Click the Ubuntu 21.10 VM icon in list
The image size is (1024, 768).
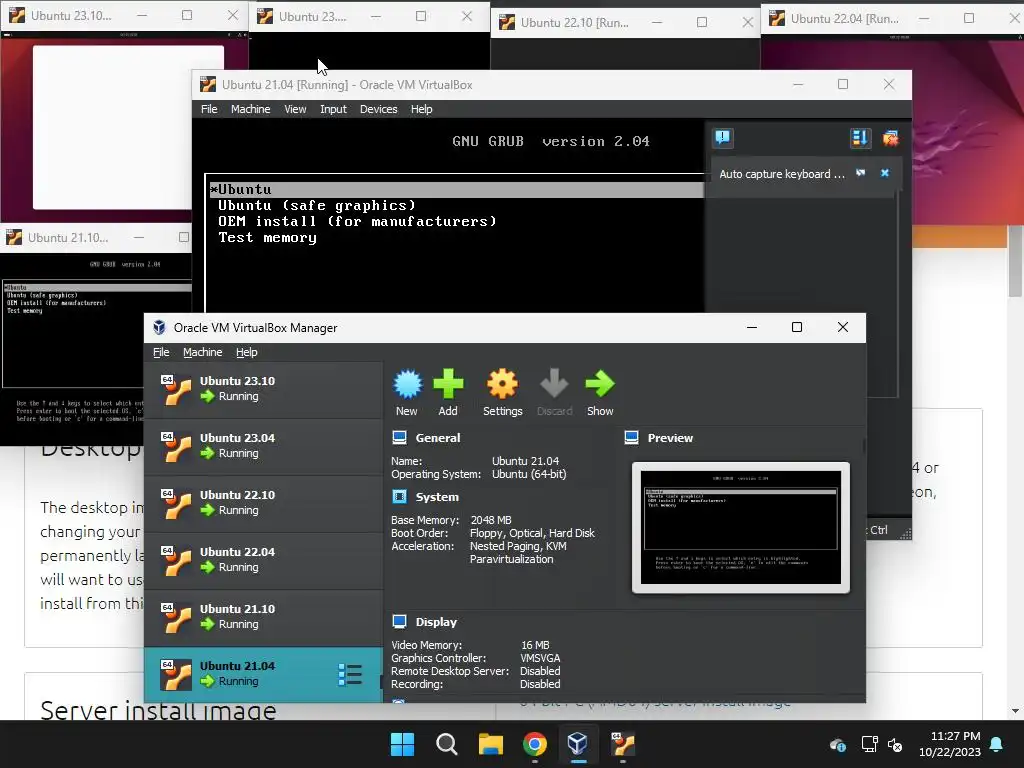click(x=176, y=617)
